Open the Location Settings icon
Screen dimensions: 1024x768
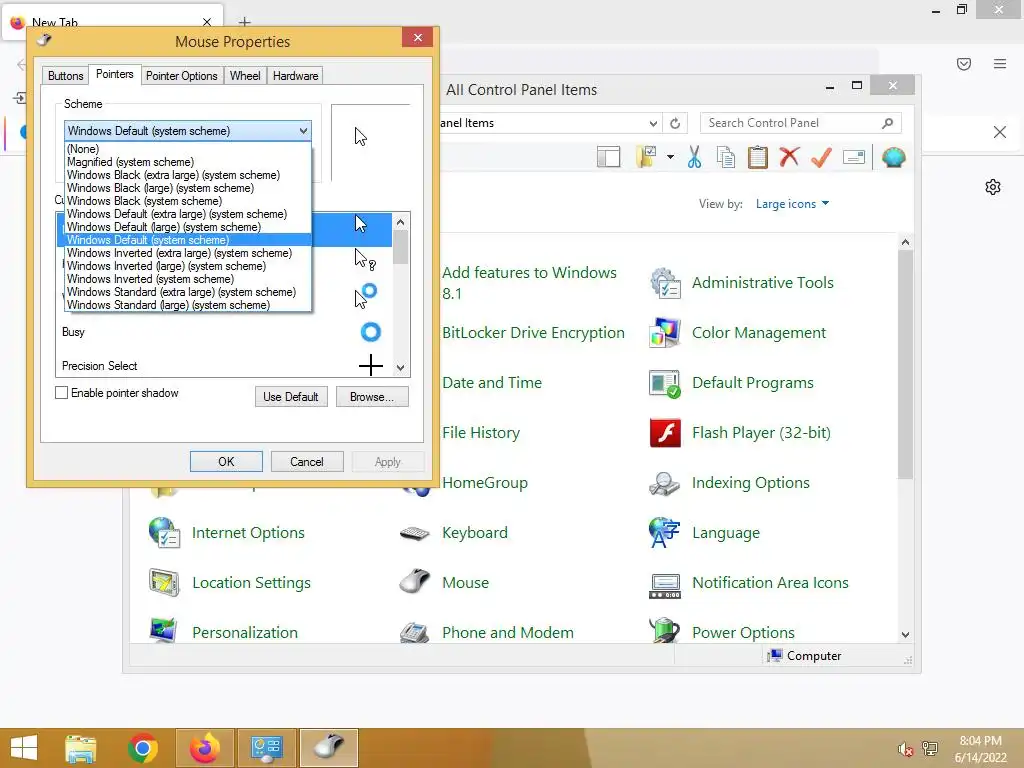[x=165, y=583]
